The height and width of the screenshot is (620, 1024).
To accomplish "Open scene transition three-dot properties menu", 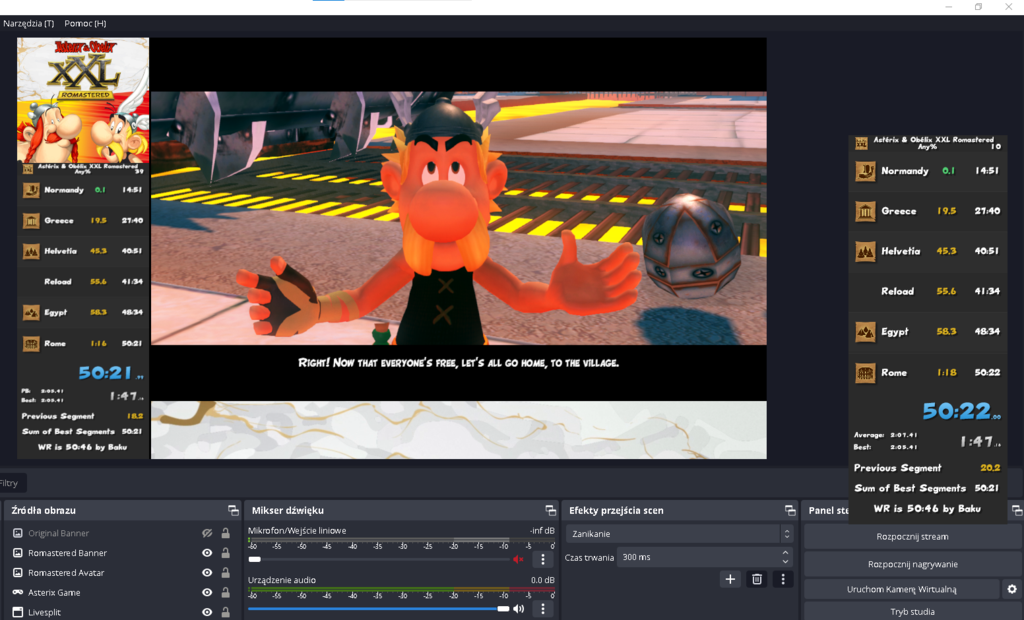I will [x=783, y=579].
